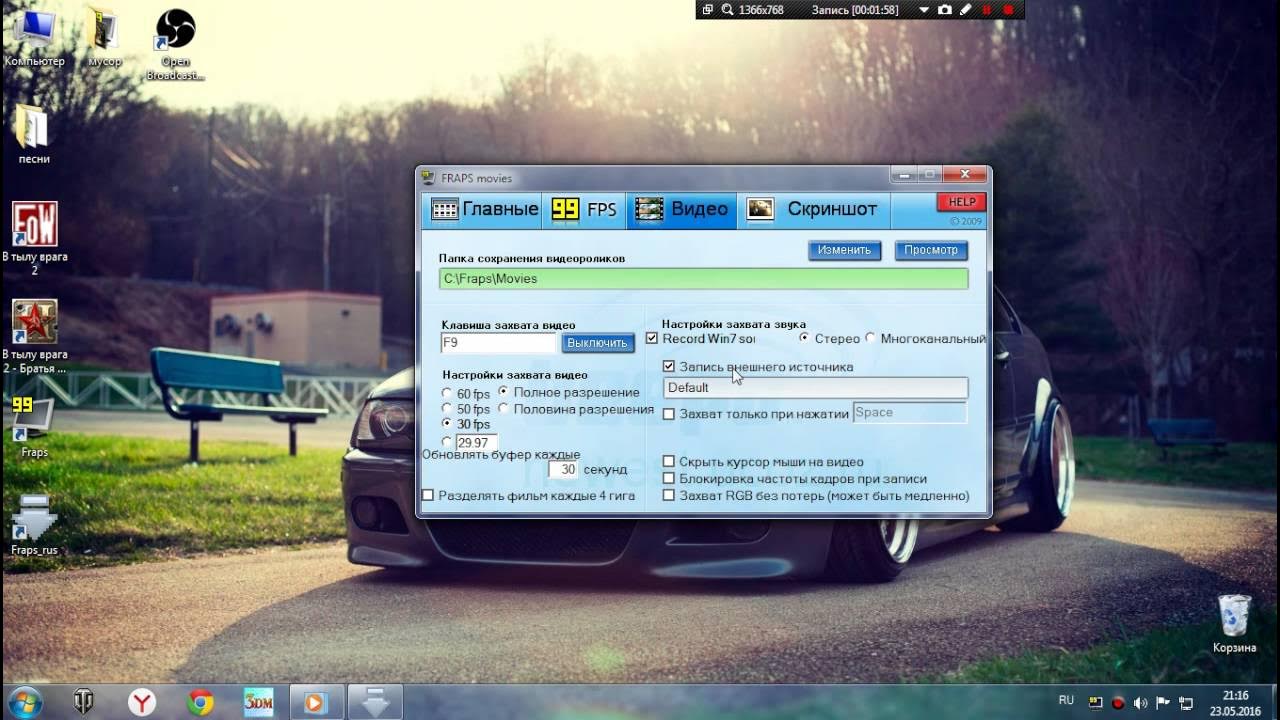
Task: Open the media player taskbar icon
Action: pos(316,702)
